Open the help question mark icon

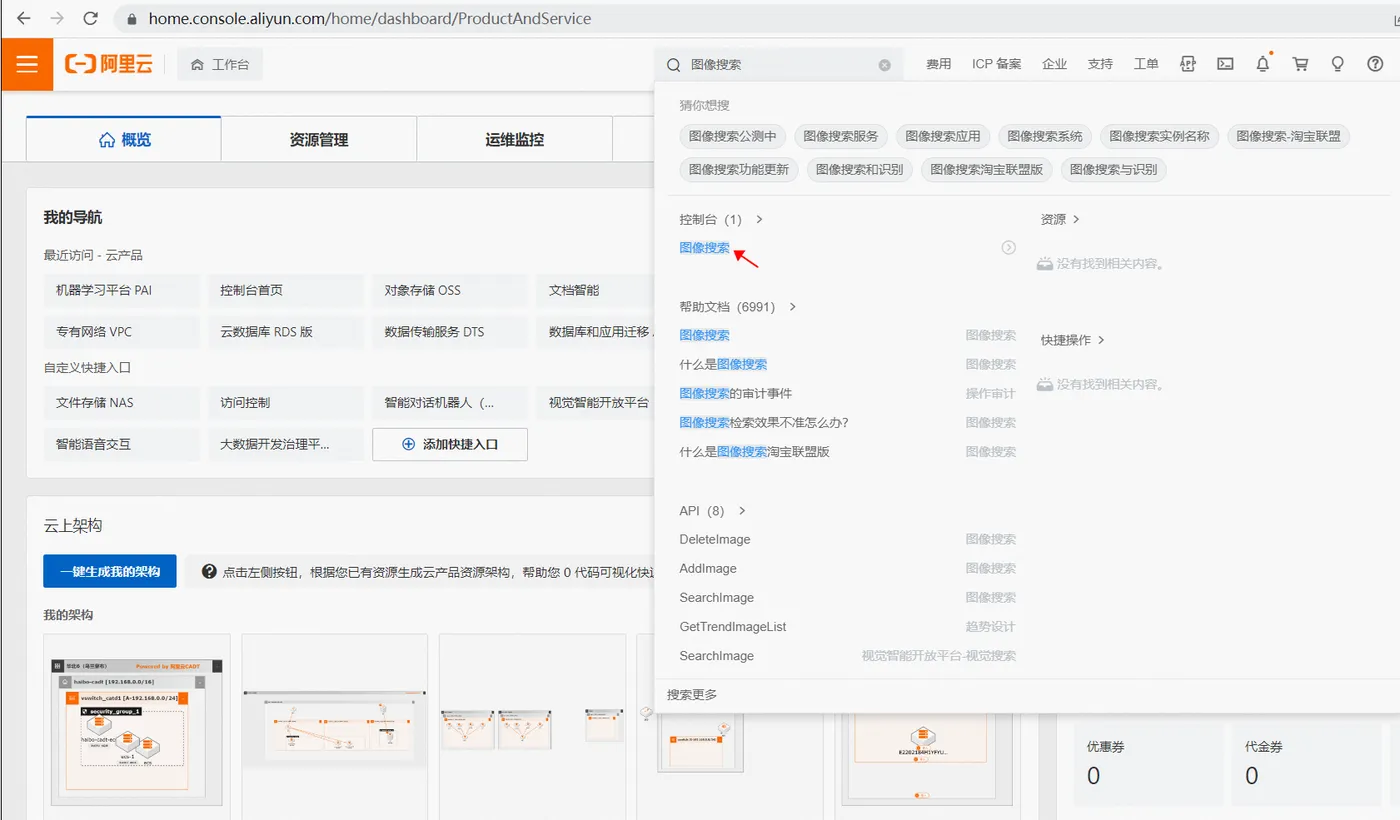point(1375,64)
